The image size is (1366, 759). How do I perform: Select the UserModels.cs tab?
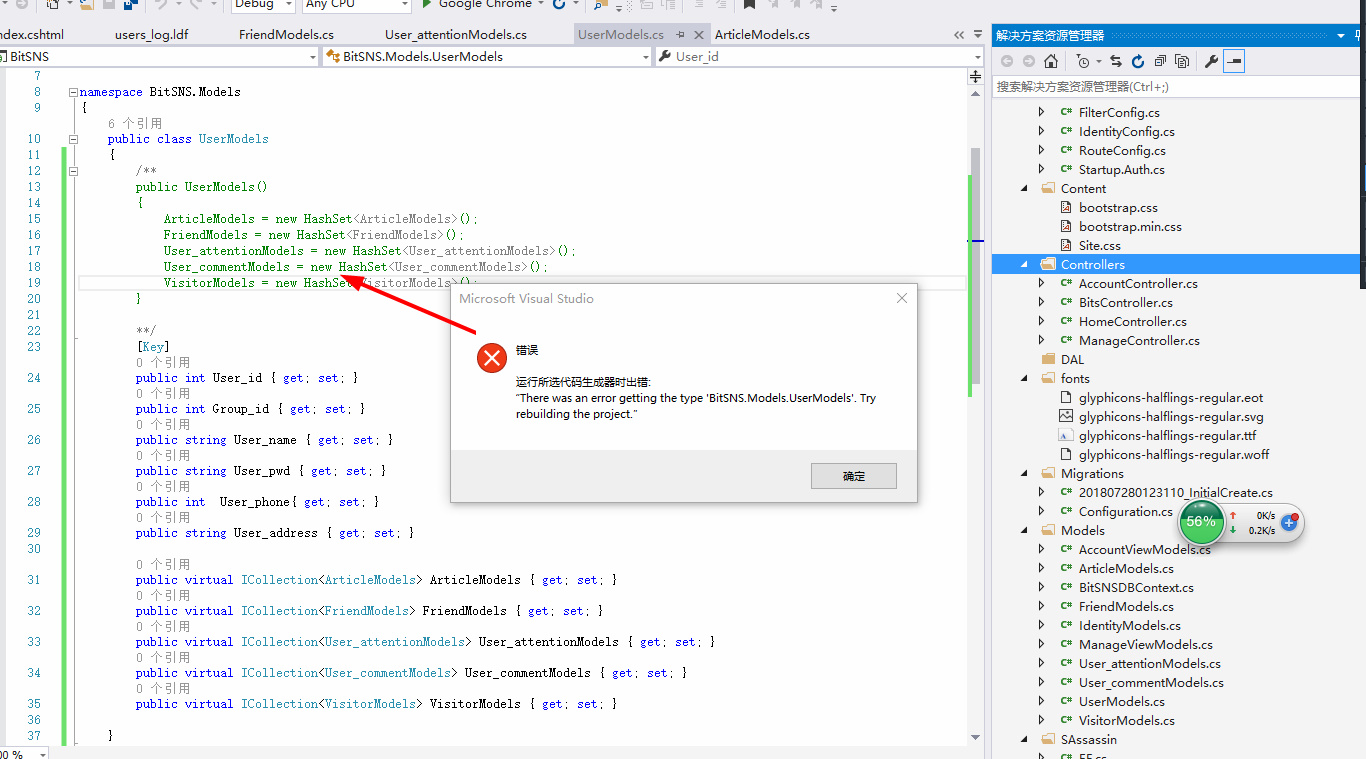(621, 34)
